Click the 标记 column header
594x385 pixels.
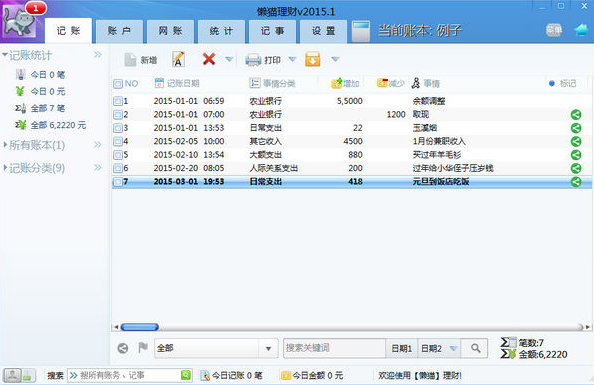tap(563, 83)
